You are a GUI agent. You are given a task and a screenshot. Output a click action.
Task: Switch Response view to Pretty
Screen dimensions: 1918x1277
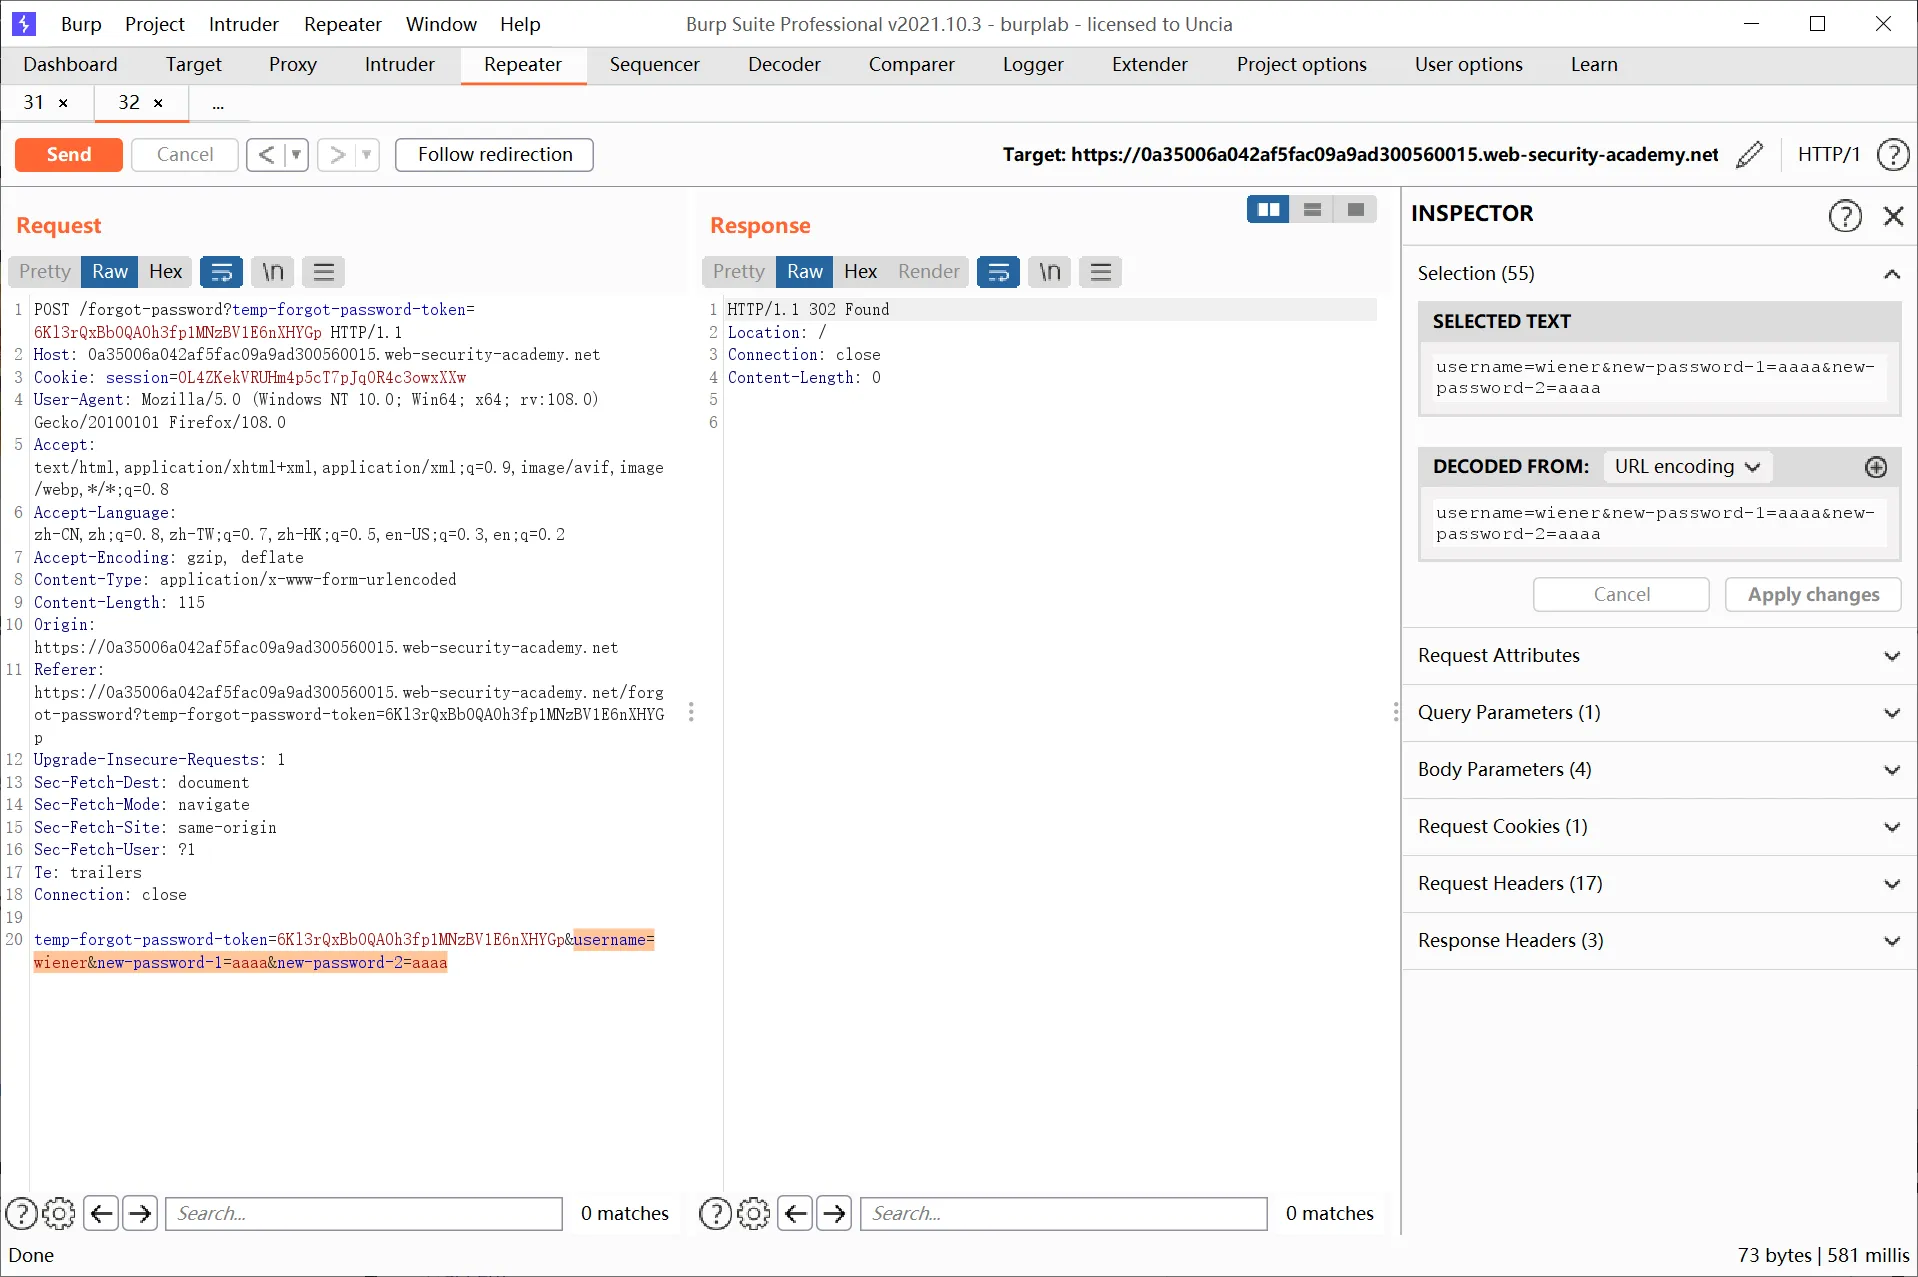point(739,272)
